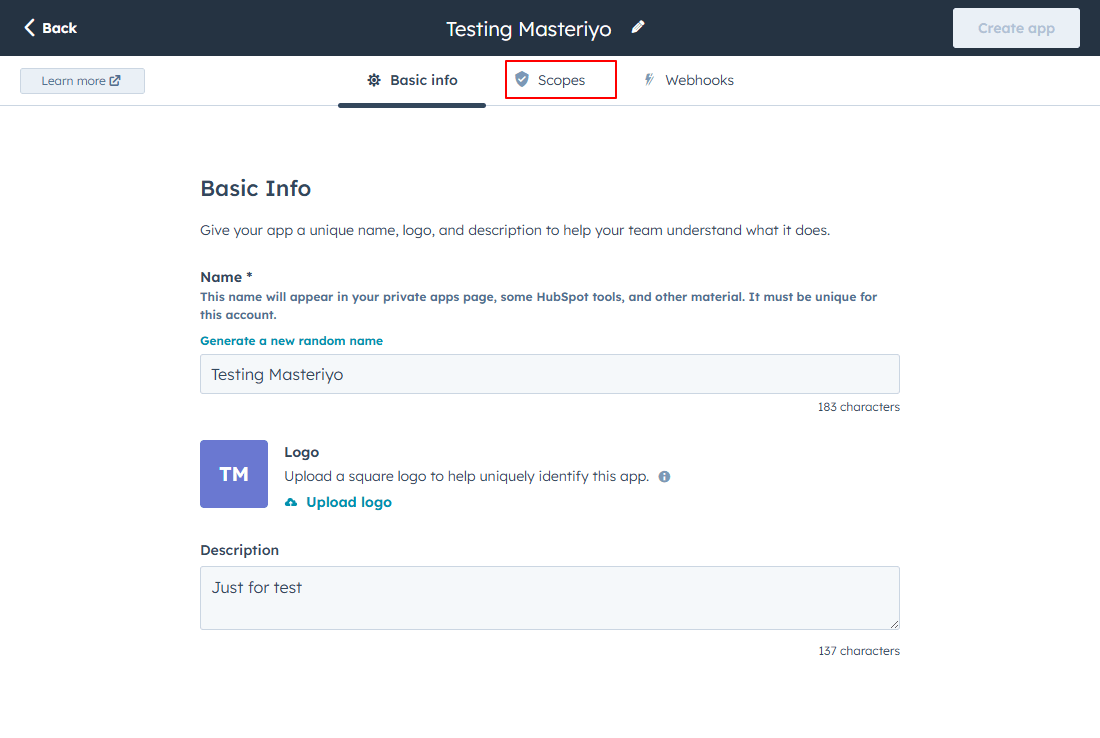Click the Testing Masteriyo header title

[528, 29]
